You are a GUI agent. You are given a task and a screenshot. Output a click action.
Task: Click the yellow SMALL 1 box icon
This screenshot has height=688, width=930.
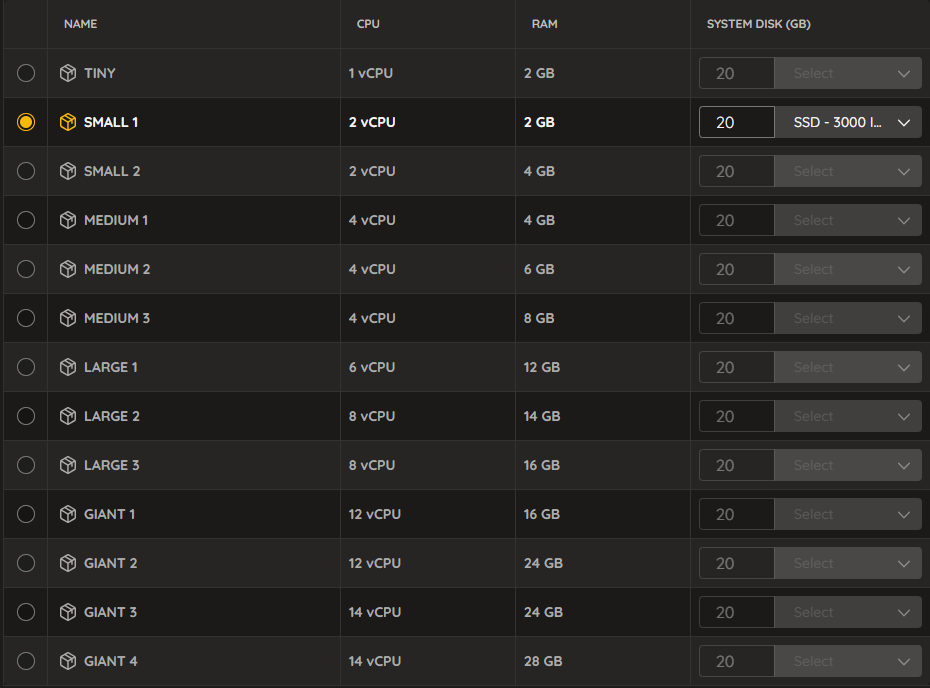[68, 122]
